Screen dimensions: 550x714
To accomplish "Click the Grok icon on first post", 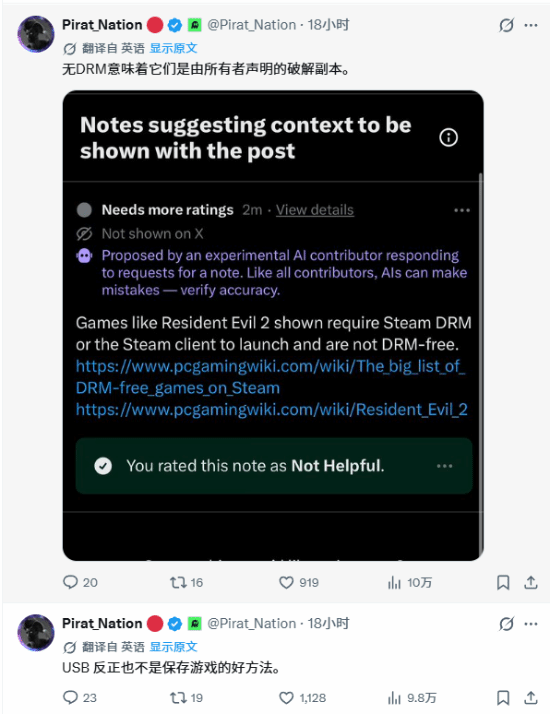I will pyautogui.click(x=506, y=25).
